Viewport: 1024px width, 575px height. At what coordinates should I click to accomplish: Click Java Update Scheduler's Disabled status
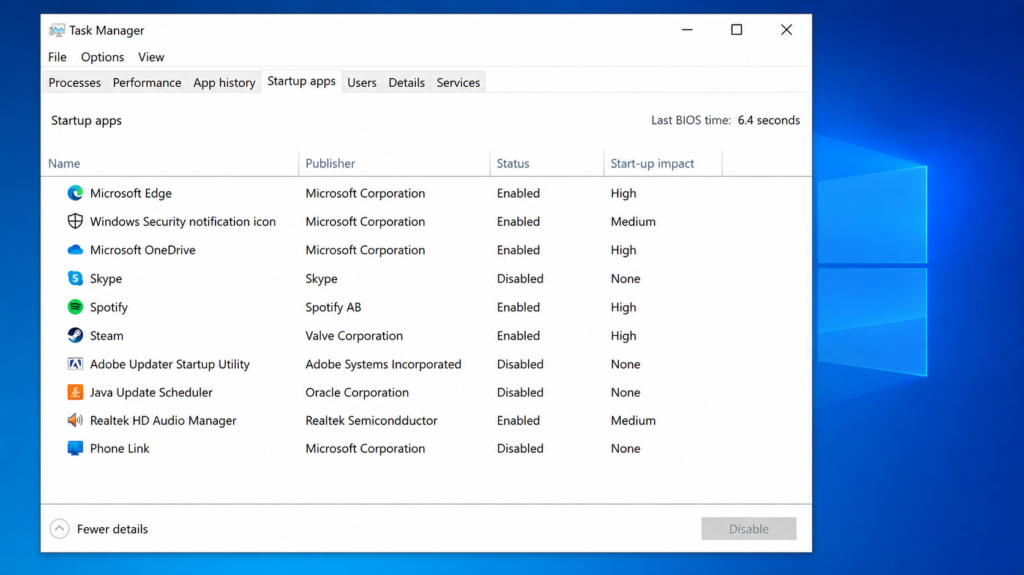tap(520, 392)
